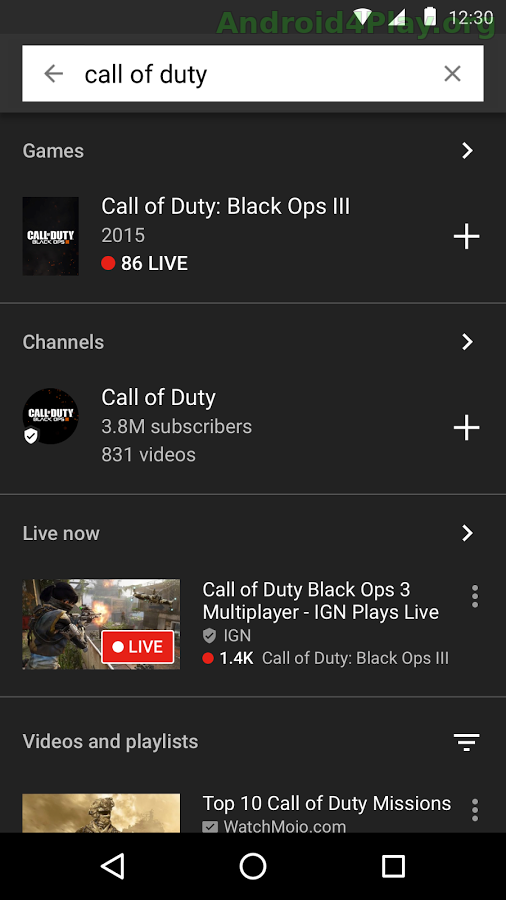
Task: Tap the back arrow in search bar
Action: coord(53,73)
